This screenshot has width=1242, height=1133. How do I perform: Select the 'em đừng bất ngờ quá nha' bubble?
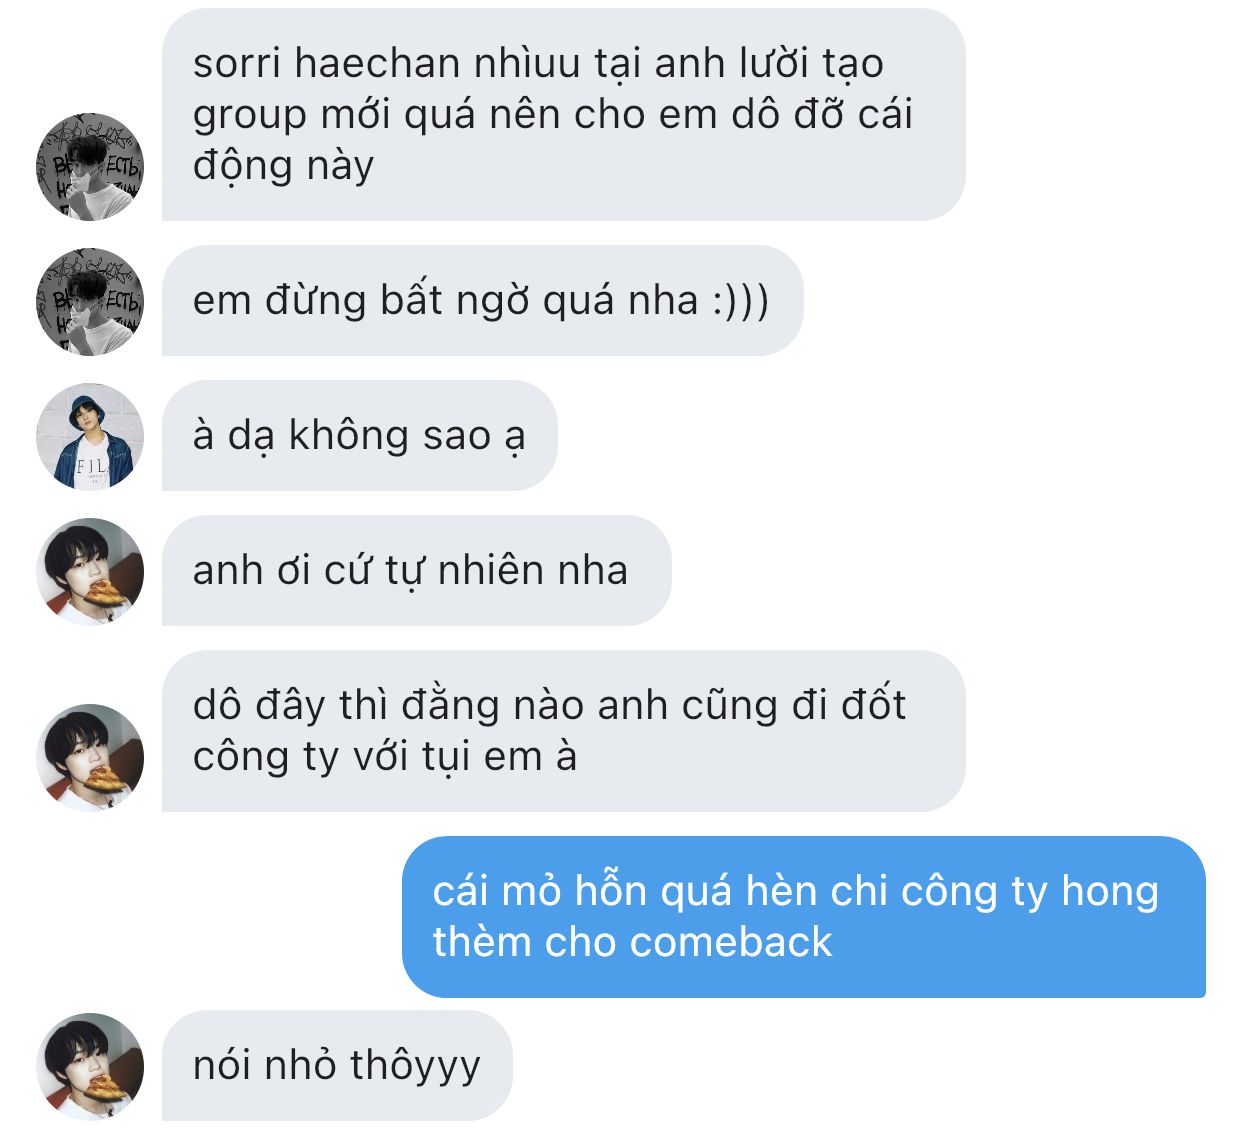[482, 300]
